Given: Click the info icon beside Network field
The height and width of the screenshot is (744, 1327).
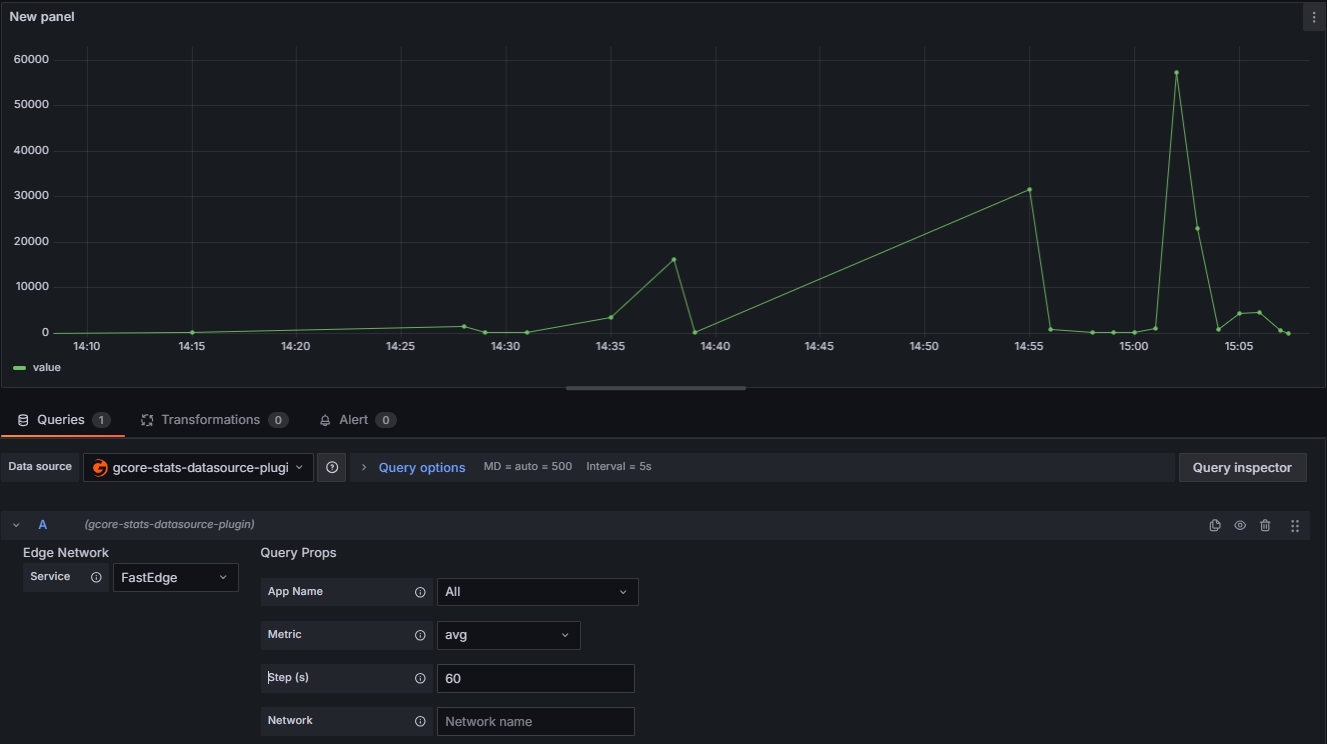Looking at the screenshot, I should 419,721.
